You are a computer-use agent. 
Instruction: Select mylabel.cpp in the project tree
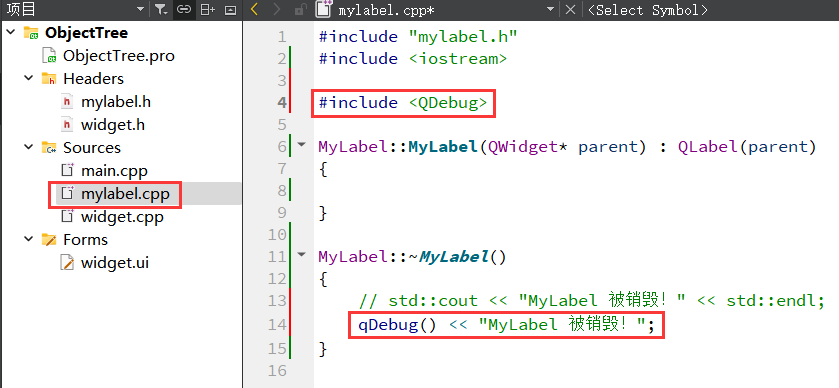tap(125, 194)
